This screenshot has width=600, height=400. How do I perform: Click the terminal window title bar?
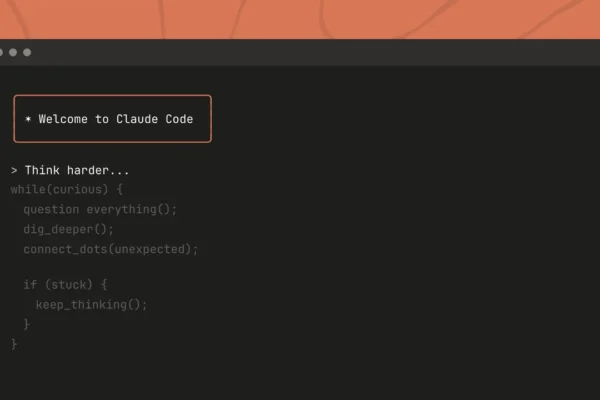[x=300, y=52]
